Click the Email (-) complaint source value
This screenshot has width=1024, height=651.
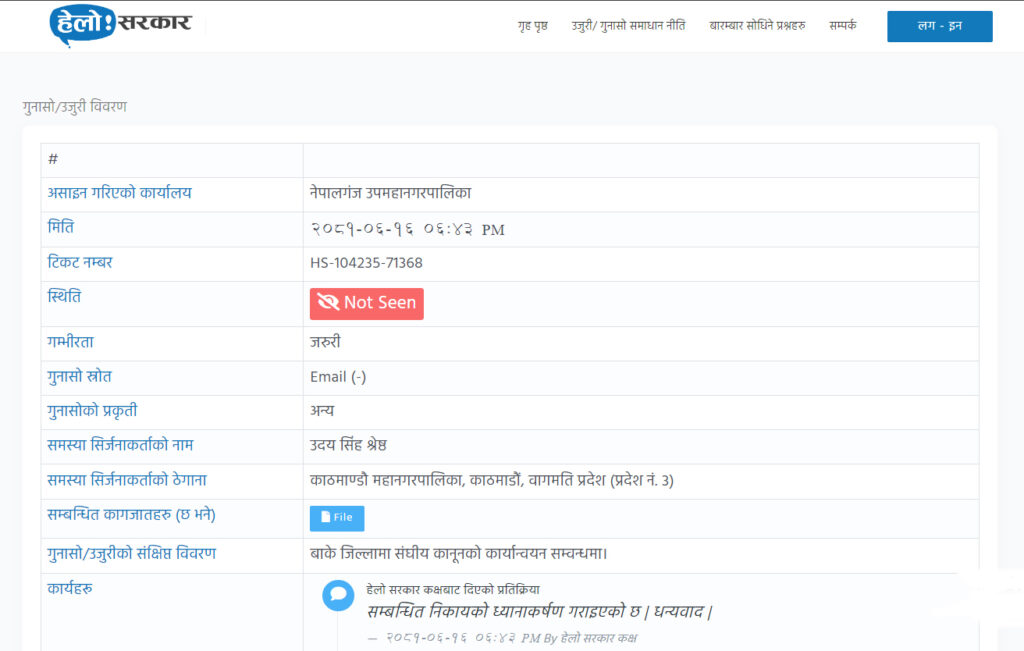point(338,377)
